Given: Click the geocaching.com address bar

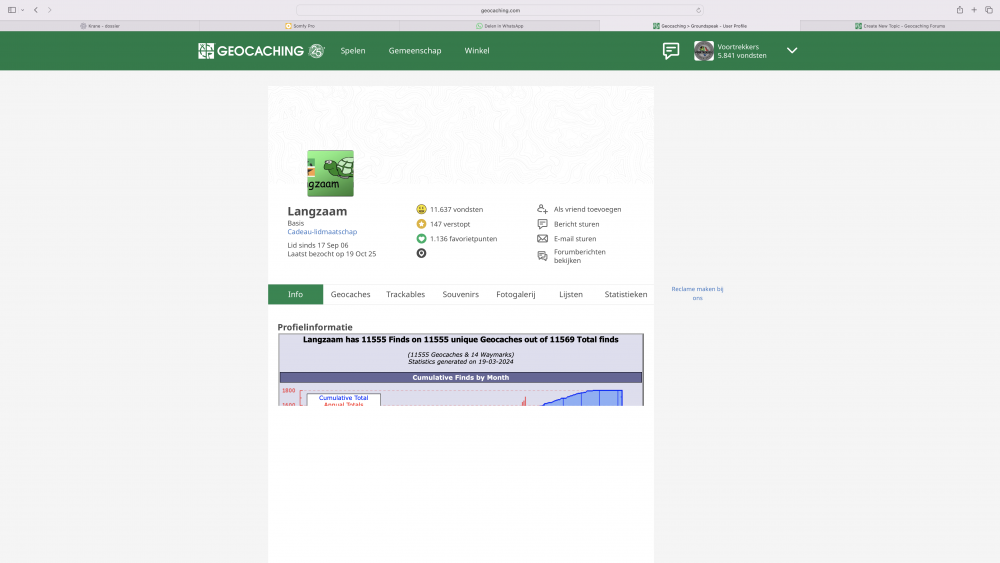Looking at the screenshot, I should coord(500,10).
